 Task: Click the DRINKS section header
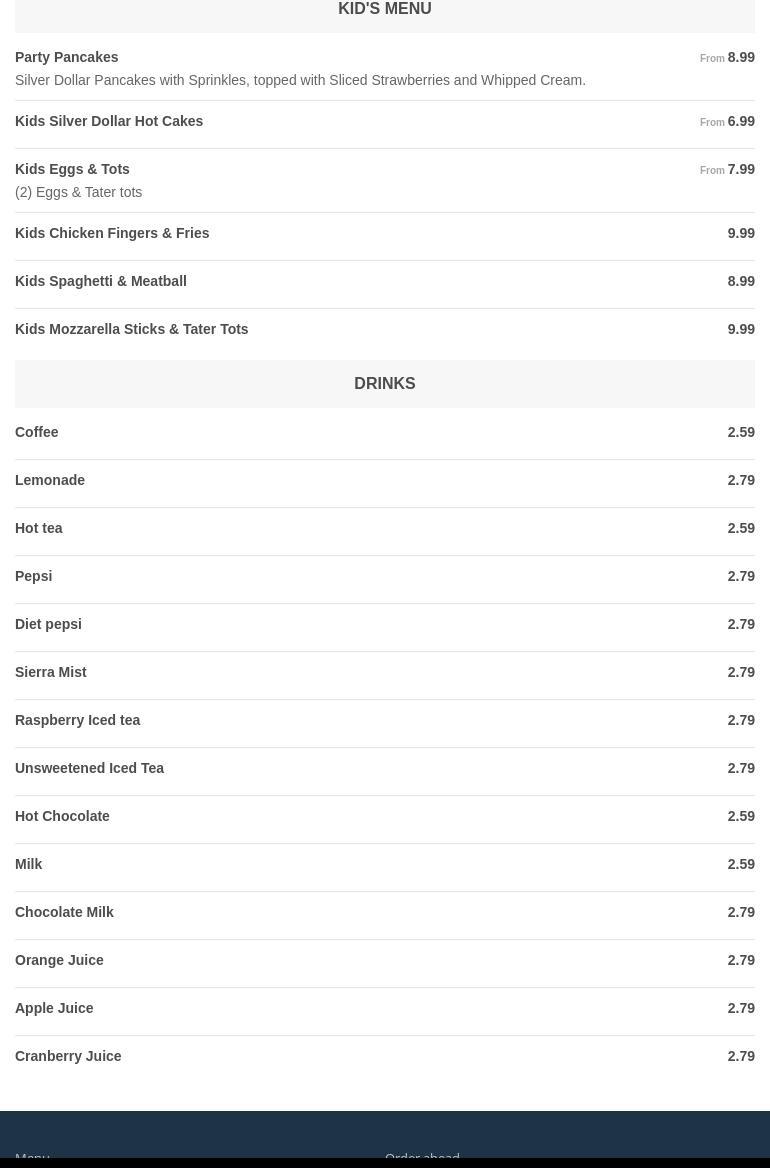point(384,383)
